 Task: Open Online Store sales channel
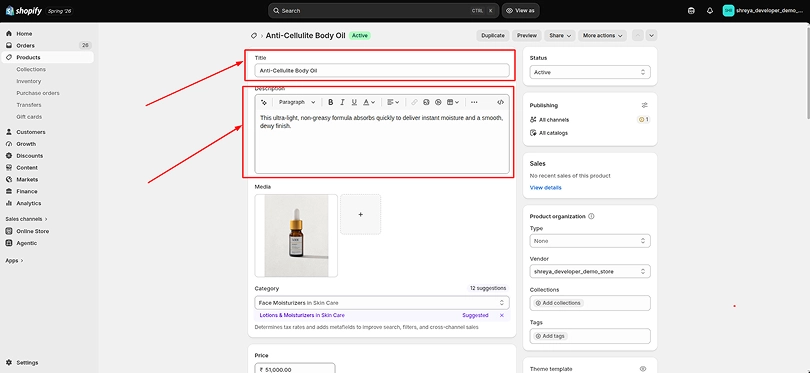click(x=33, y=231)
